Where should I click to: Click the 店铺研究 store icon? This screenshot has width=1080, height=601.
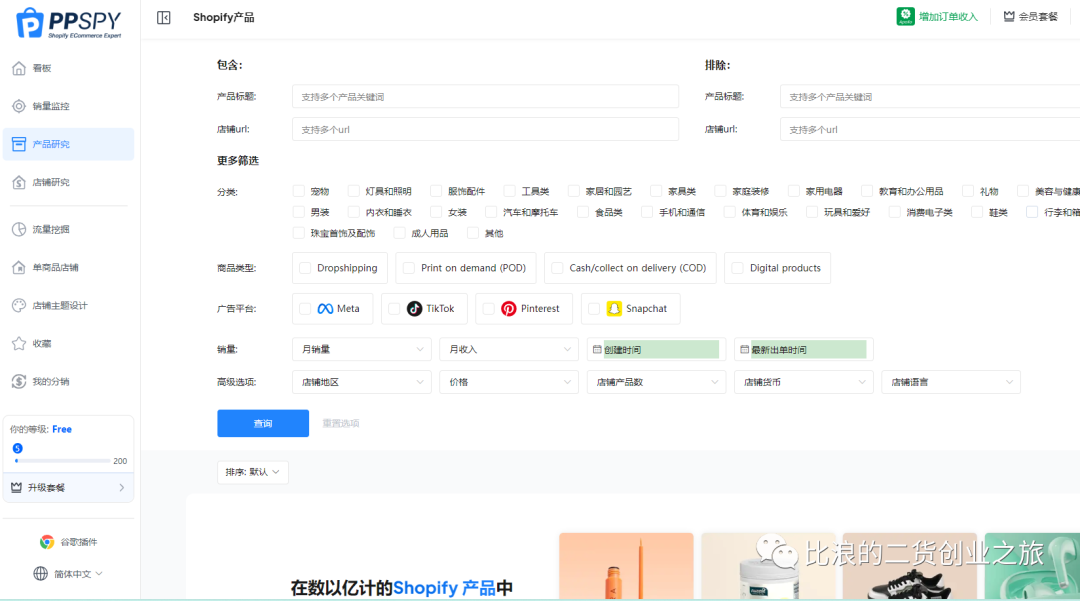click(19, 182)
